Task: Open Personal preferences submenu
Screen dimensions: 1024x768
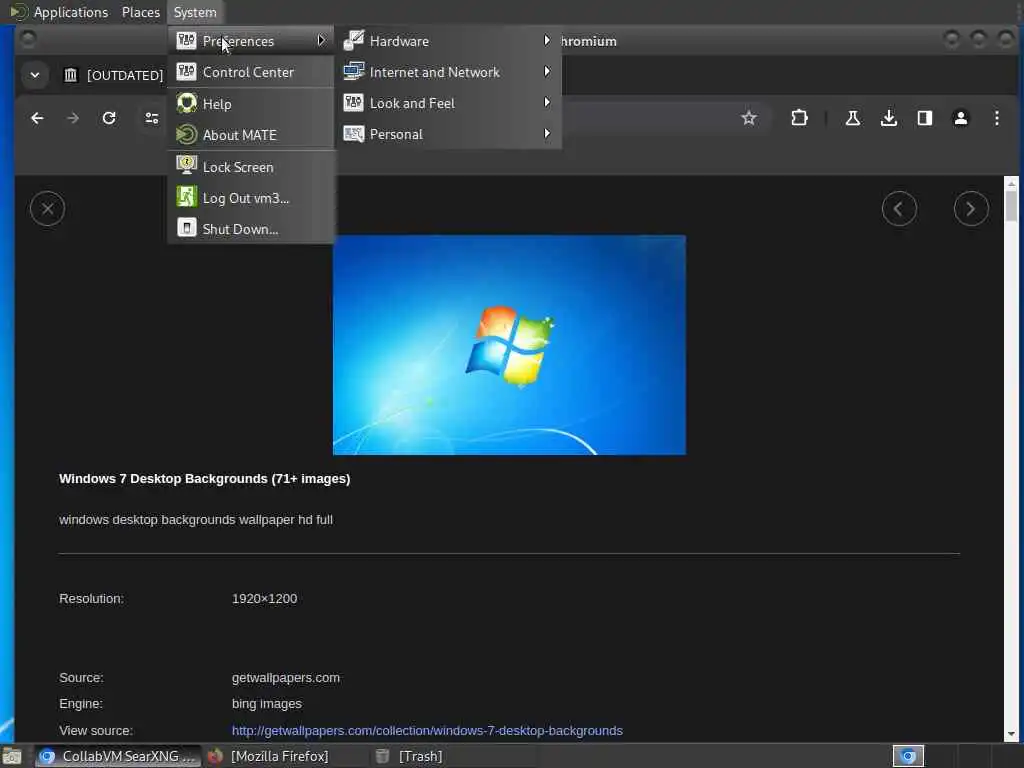Action: point(448,134)
